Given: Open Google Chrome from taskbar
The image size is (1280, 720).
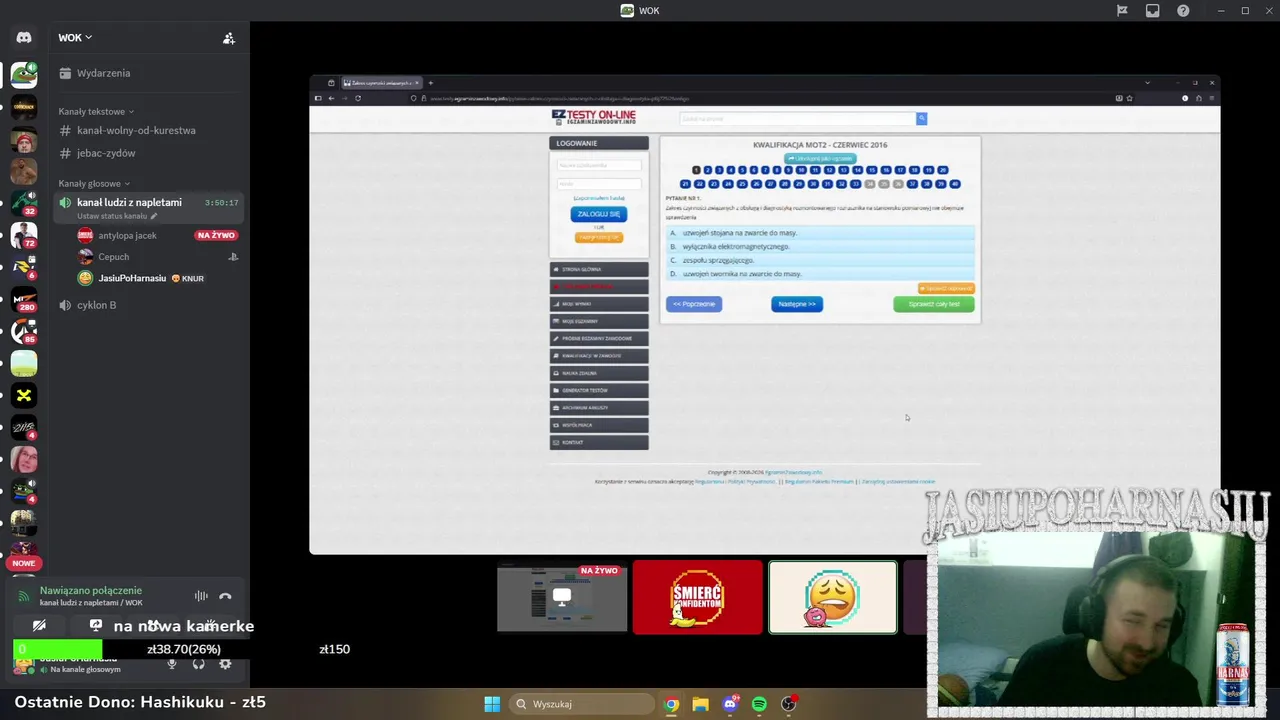Looking at the screenshot, I should click(x=672, y=704).
